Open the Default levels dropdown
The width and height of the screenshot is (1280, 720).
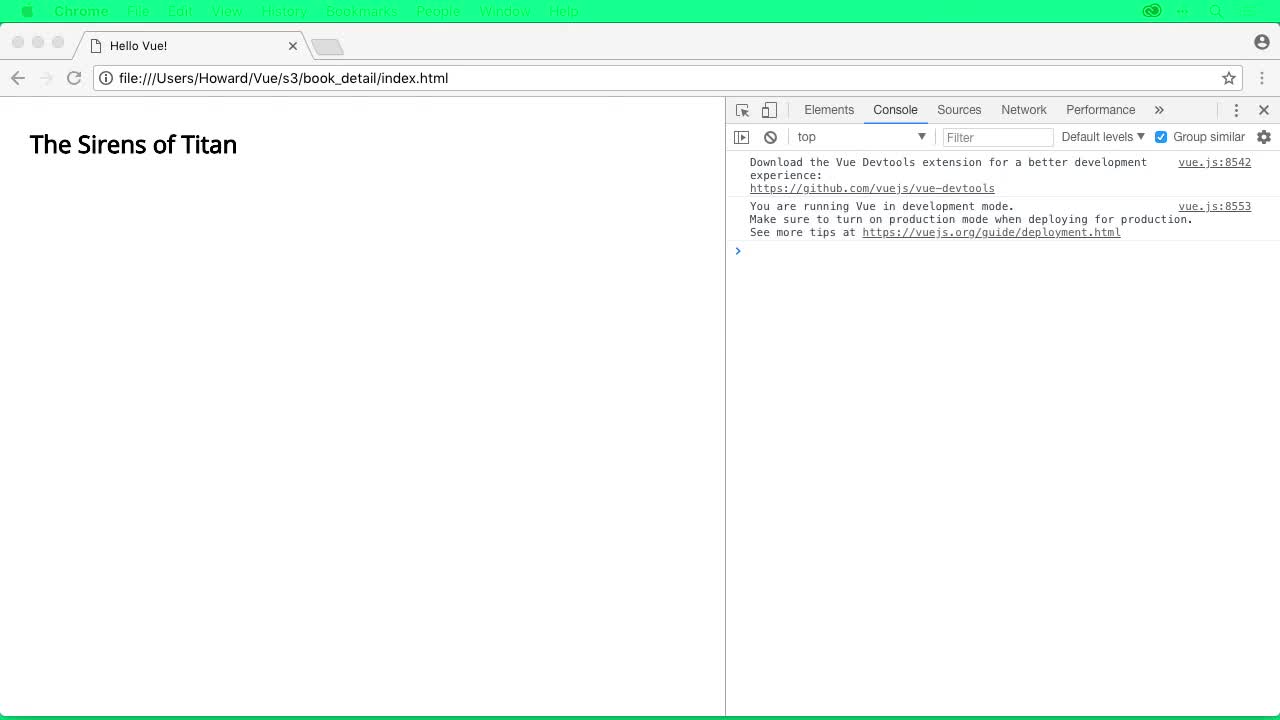coord(1100,137)
